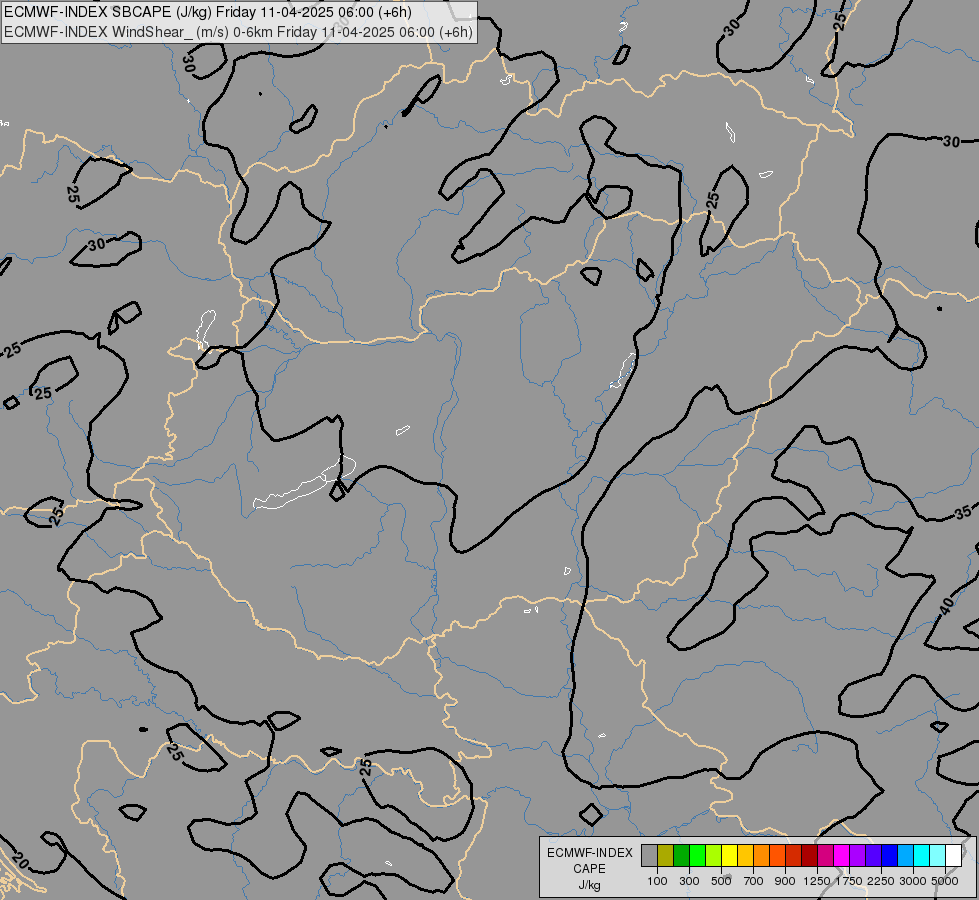Click the bright green legend swatch
This screenshot has height=900, width=979.
[697, 855]
